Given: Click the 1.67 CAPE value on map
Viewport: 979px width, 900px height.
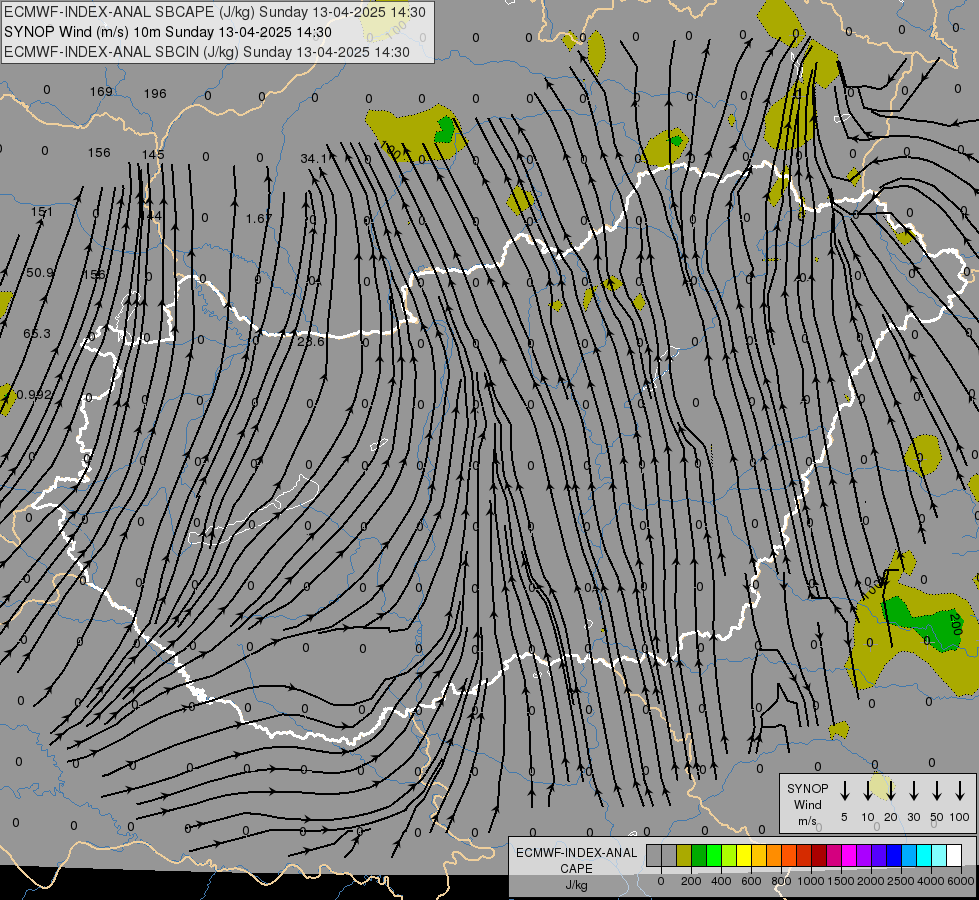Looking at the screenshot, I should coord(258,219).
